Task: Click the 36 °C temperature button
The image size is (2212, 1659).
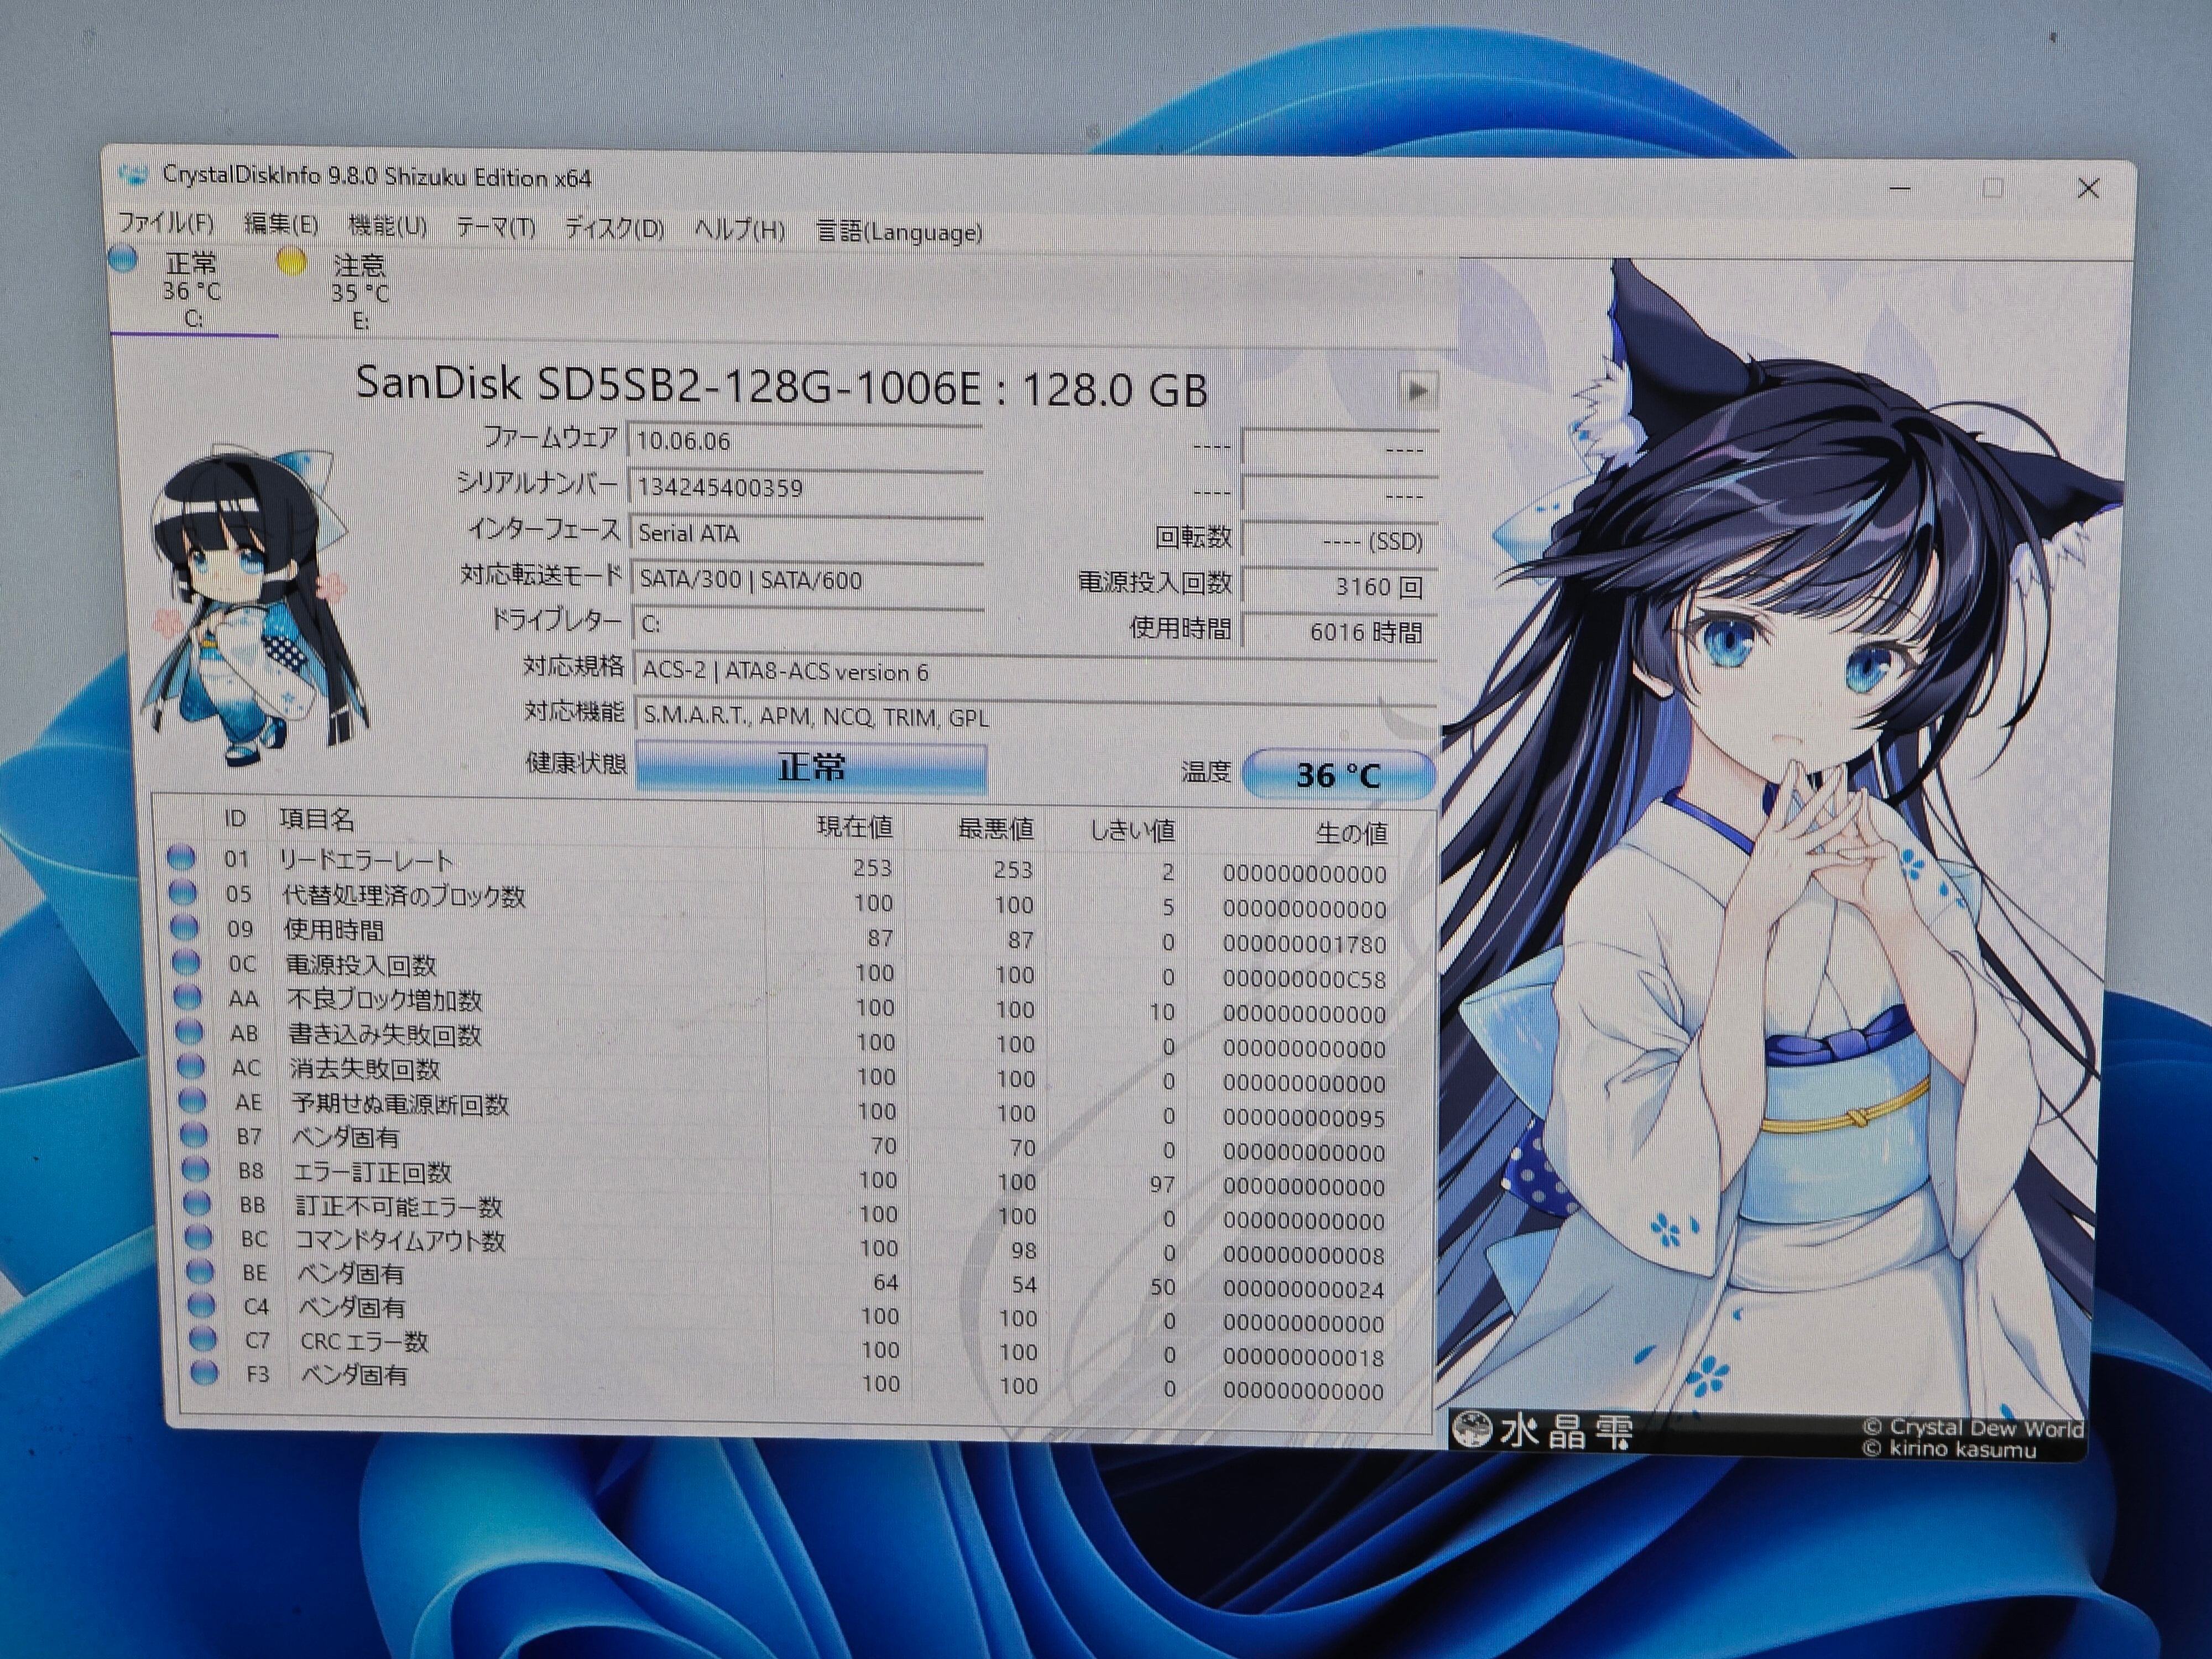Action: 1338,775
